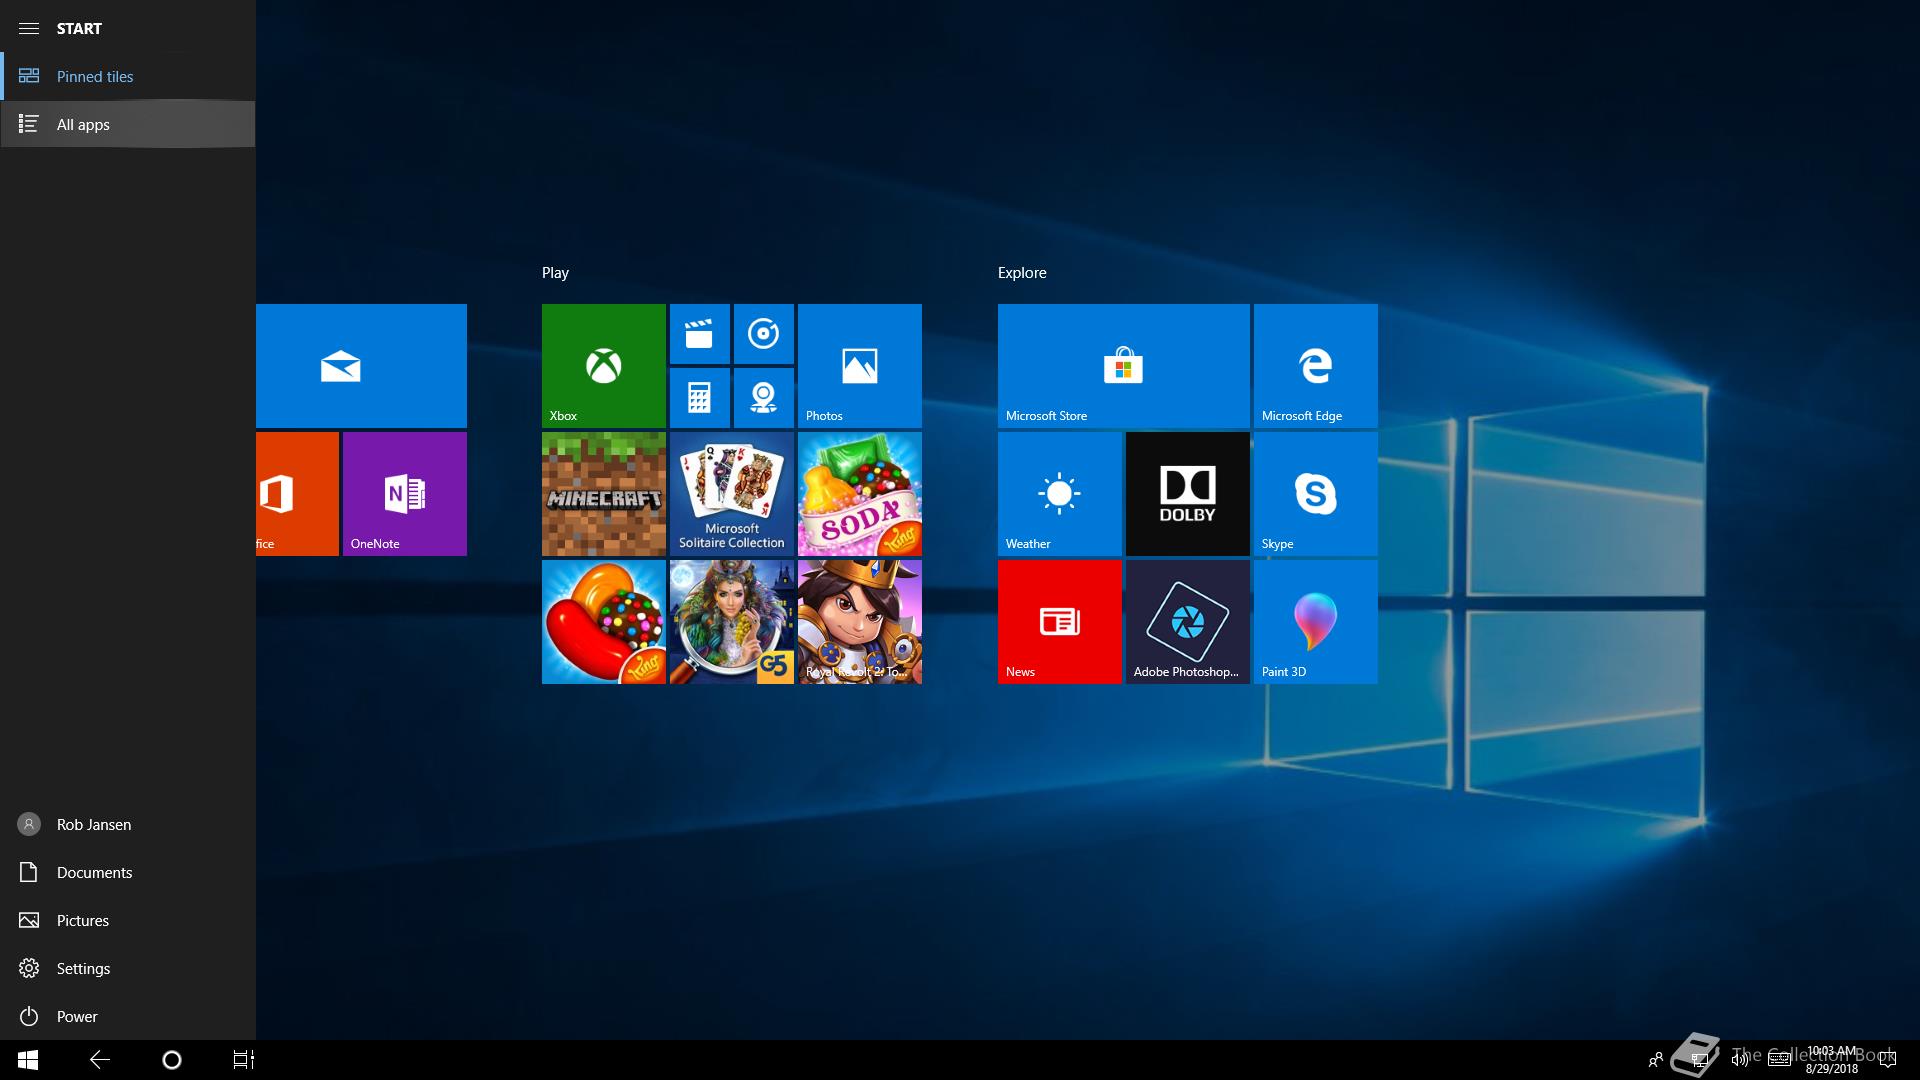Open the Microsoft Store tile

click(1124, 366)
